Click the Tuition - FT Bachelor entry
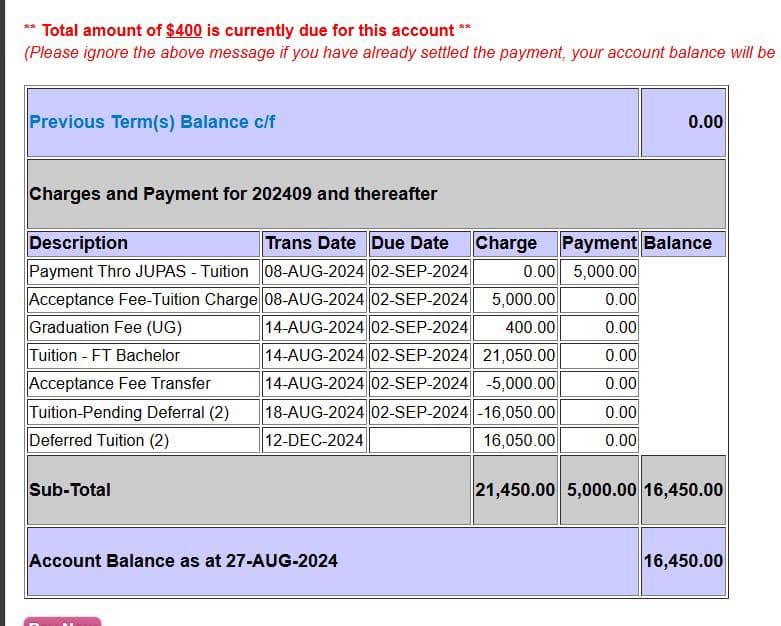This screenshot has width=781, height=626. click(105, 355)
